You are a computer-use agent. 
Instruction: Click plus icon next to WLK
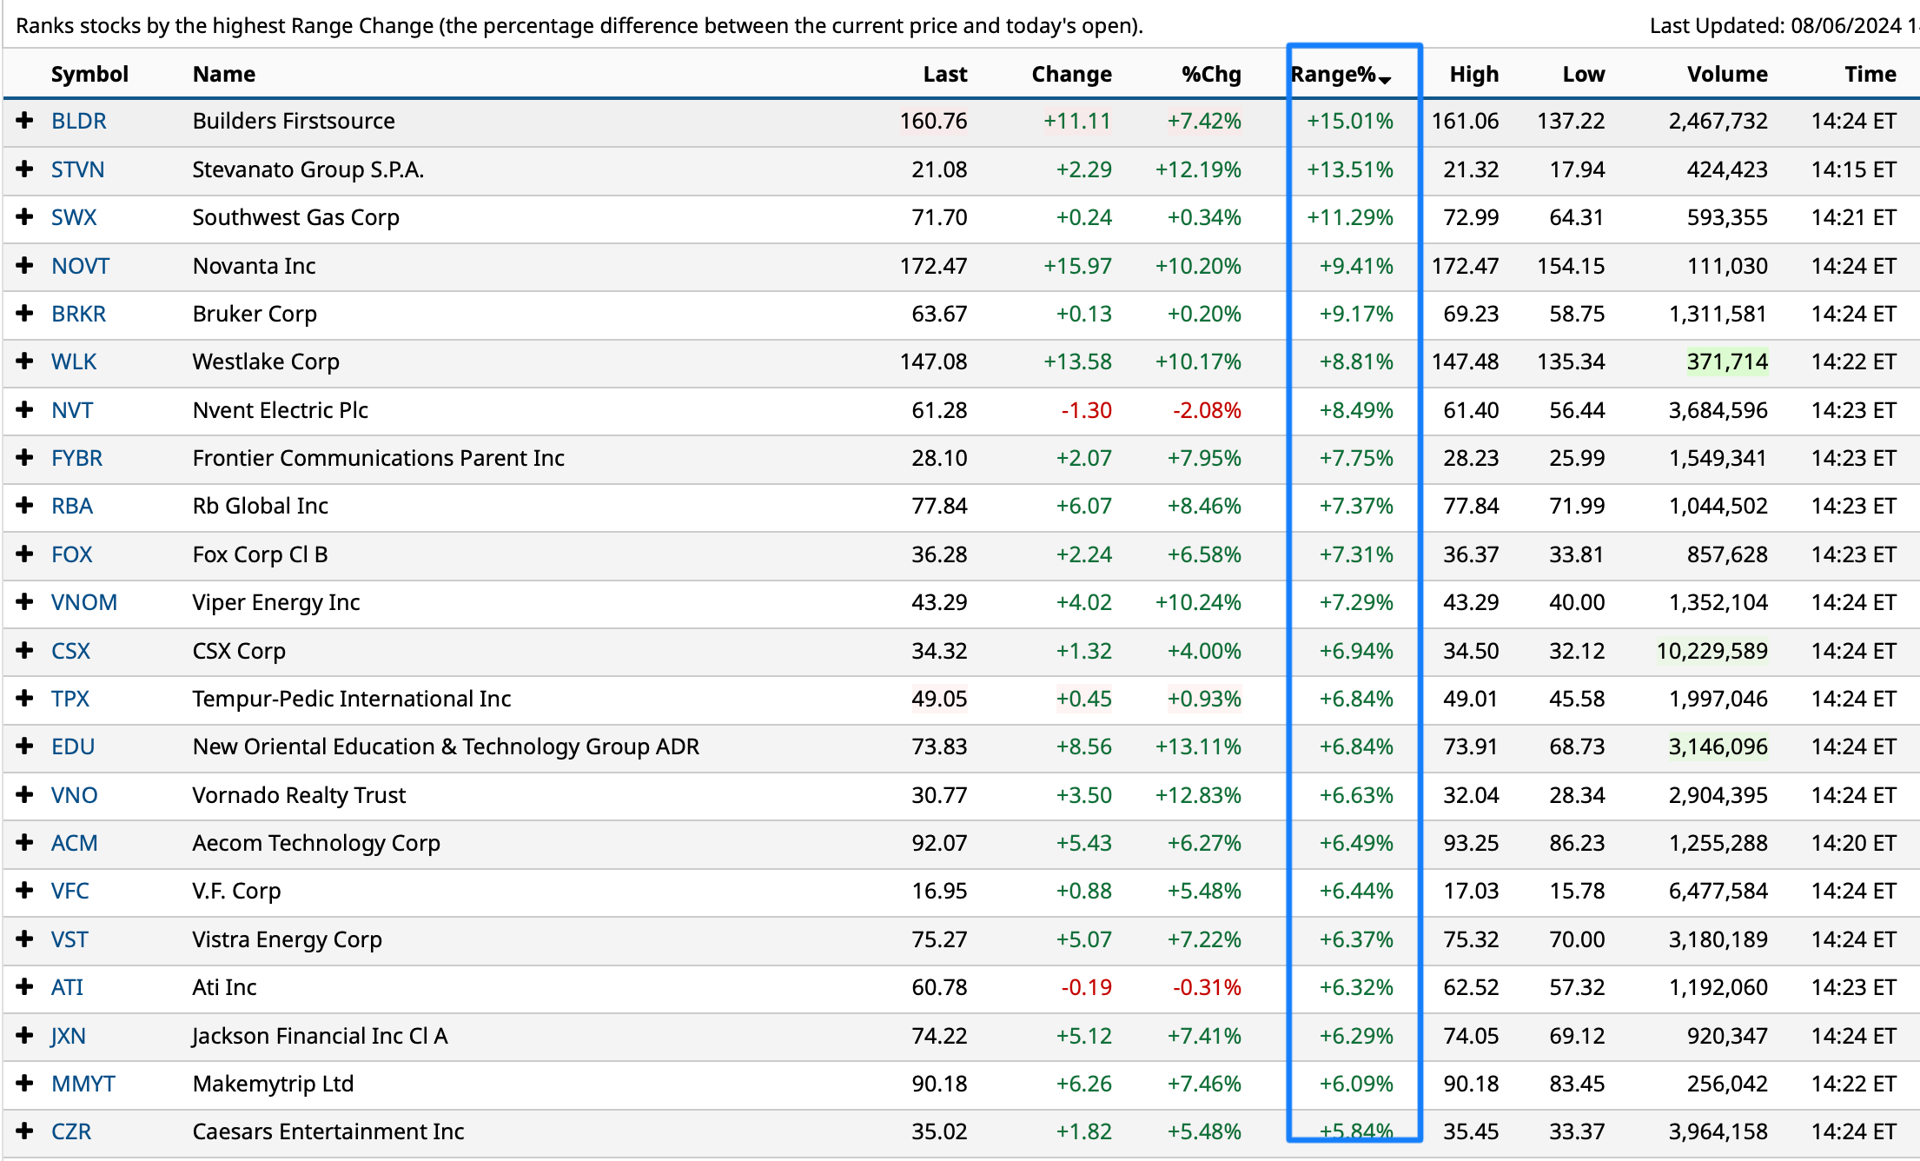click(x=25, y=361)
